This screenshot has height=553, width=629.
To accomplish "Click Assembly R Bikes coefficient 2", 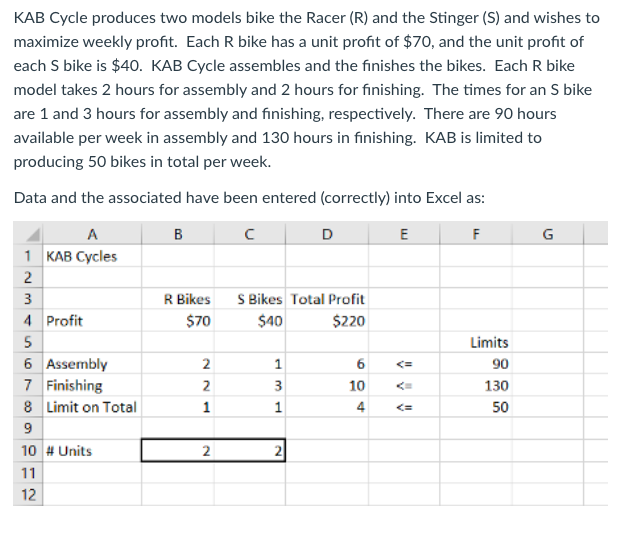I will point(178,364).
